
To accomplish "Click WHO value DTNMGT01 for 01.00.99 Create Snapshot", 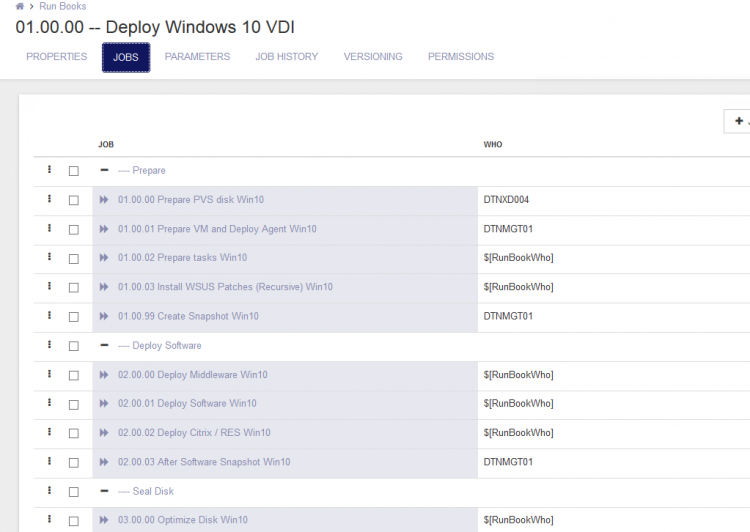I will pyautogui.click(x=508, y=316).
